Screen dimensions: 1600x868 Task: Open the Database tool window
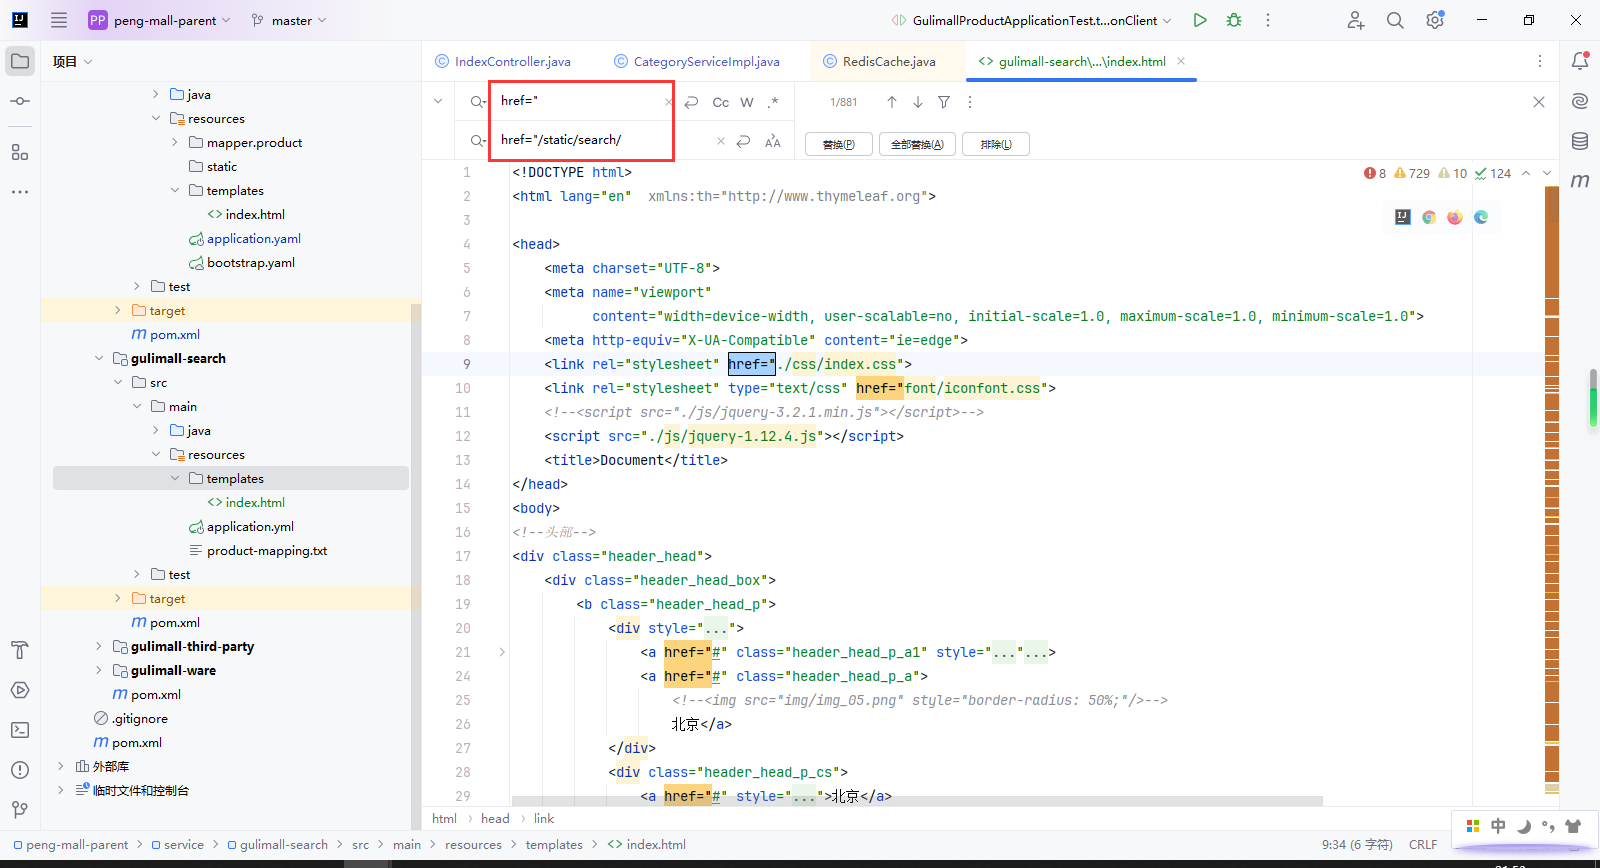(1580, 141)
